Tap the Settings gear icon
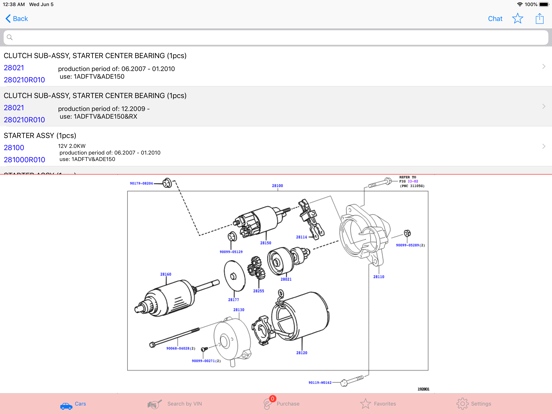Screen dimensions: 552x414 [x=462, y=403]
